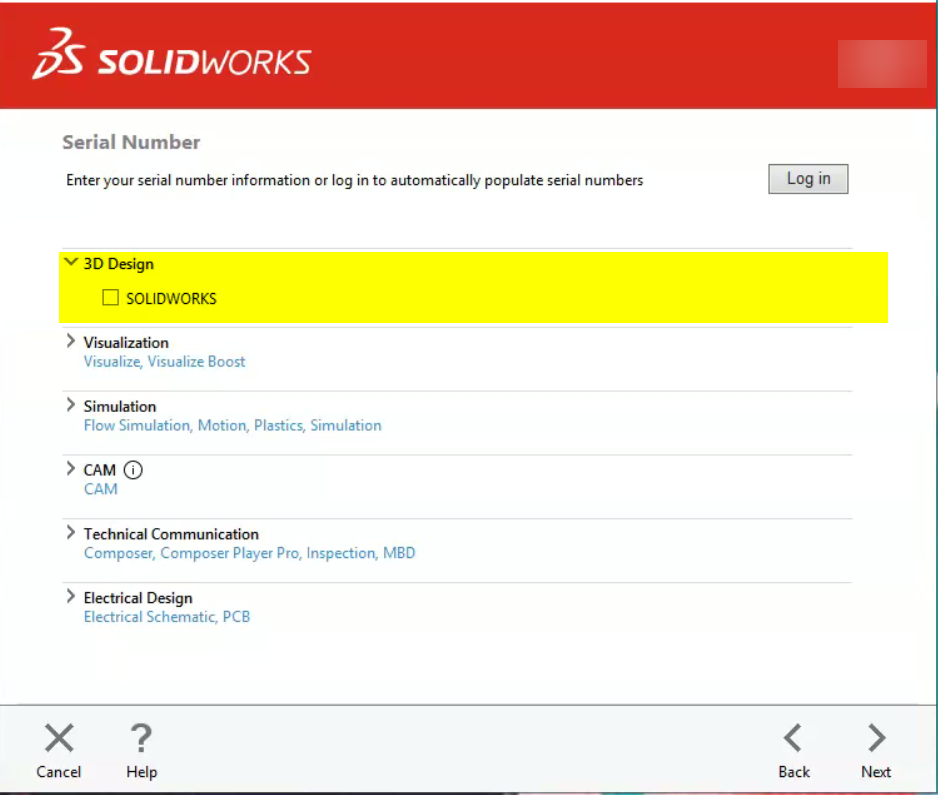Tick the SOLIDWORKS checkbox
This screenshot has height=795, width=938.
[111, 297]
